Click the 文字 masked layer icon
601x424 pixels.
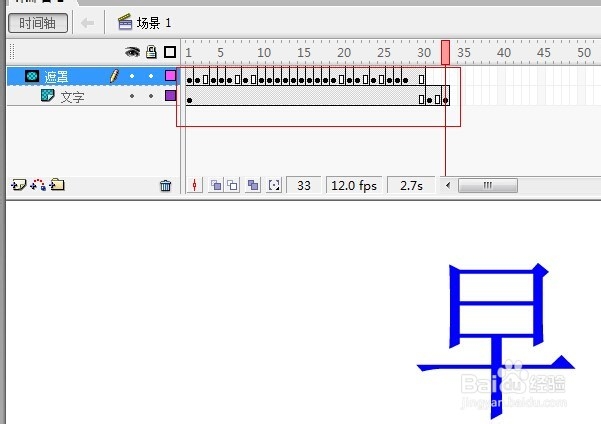tap(48, 95)
